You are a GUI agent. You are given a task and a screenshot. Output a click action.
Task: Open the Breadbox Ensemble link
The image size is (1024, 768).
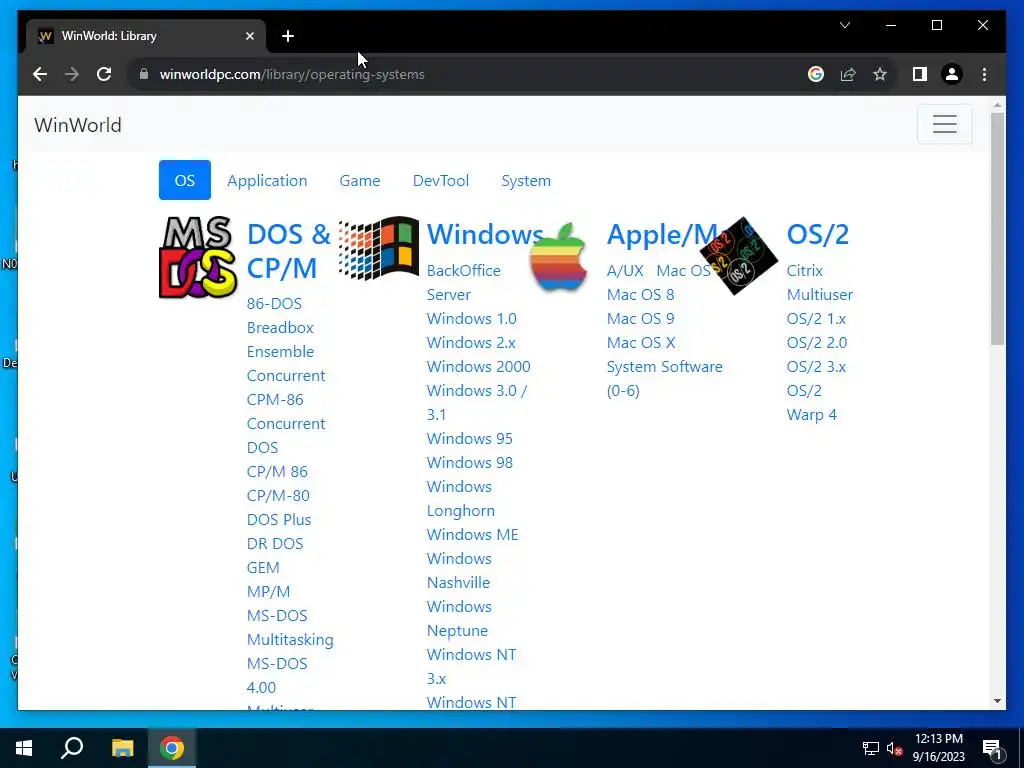[x=280, y=340]
